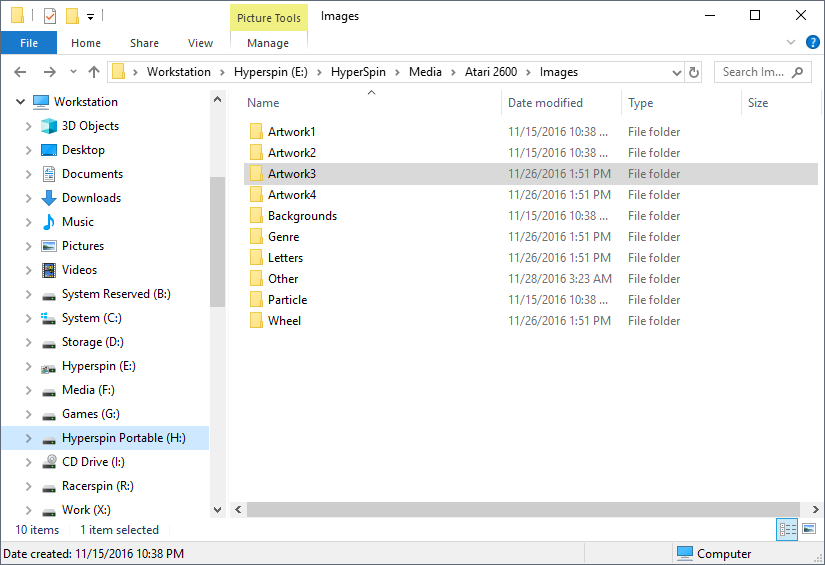The image size is (825, 565).
Task: Switch to Details view layout
Action: pyautogui.click(x=787, y=529)
